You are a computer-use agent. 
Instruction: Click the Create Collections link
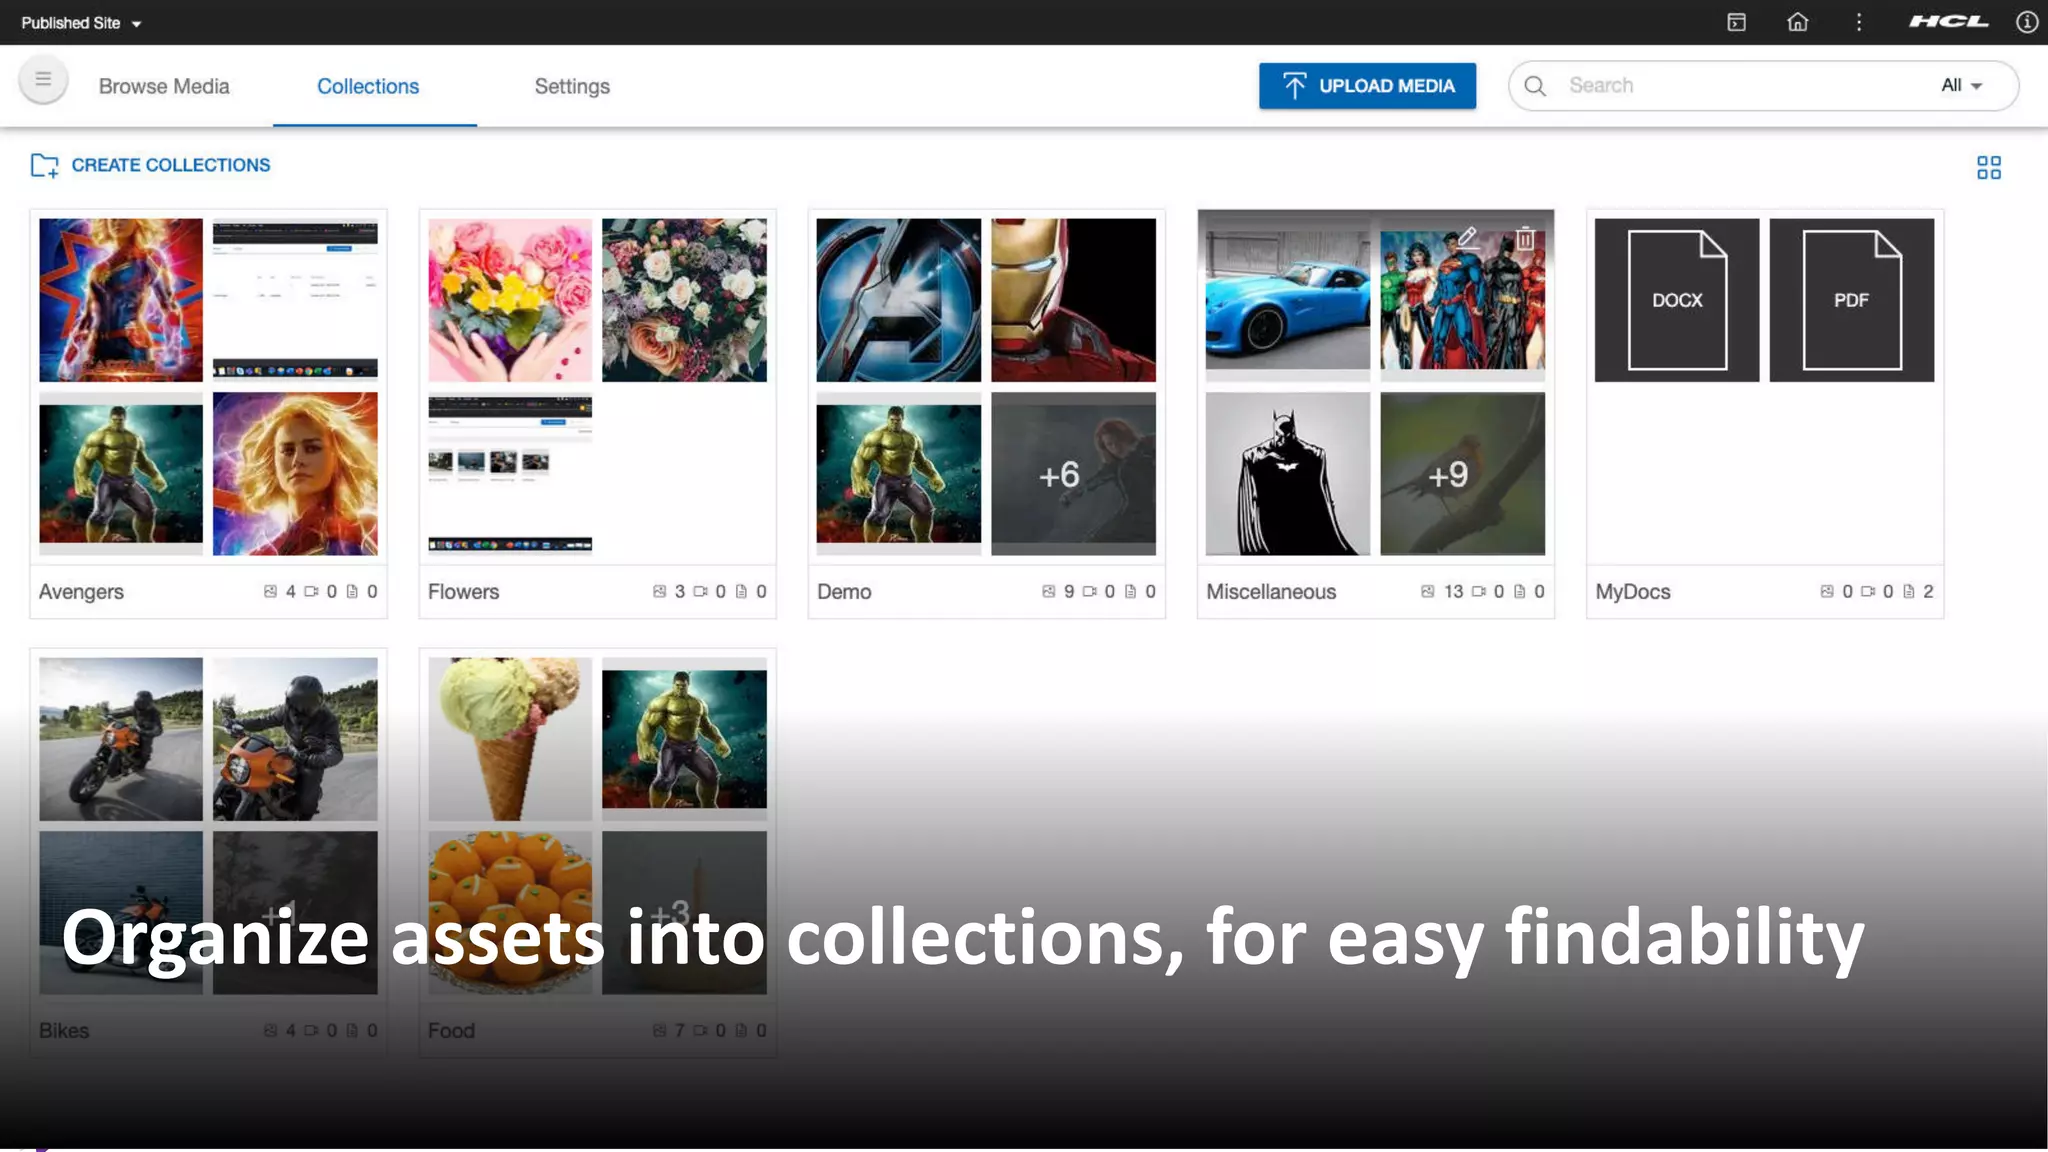[x=171, y=165]
